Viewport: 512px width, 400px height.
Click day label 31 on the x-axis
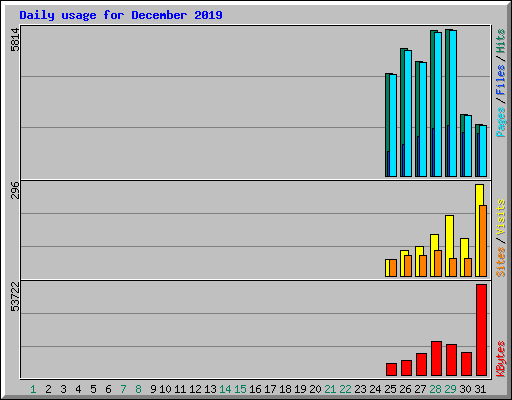coord(480,389)
